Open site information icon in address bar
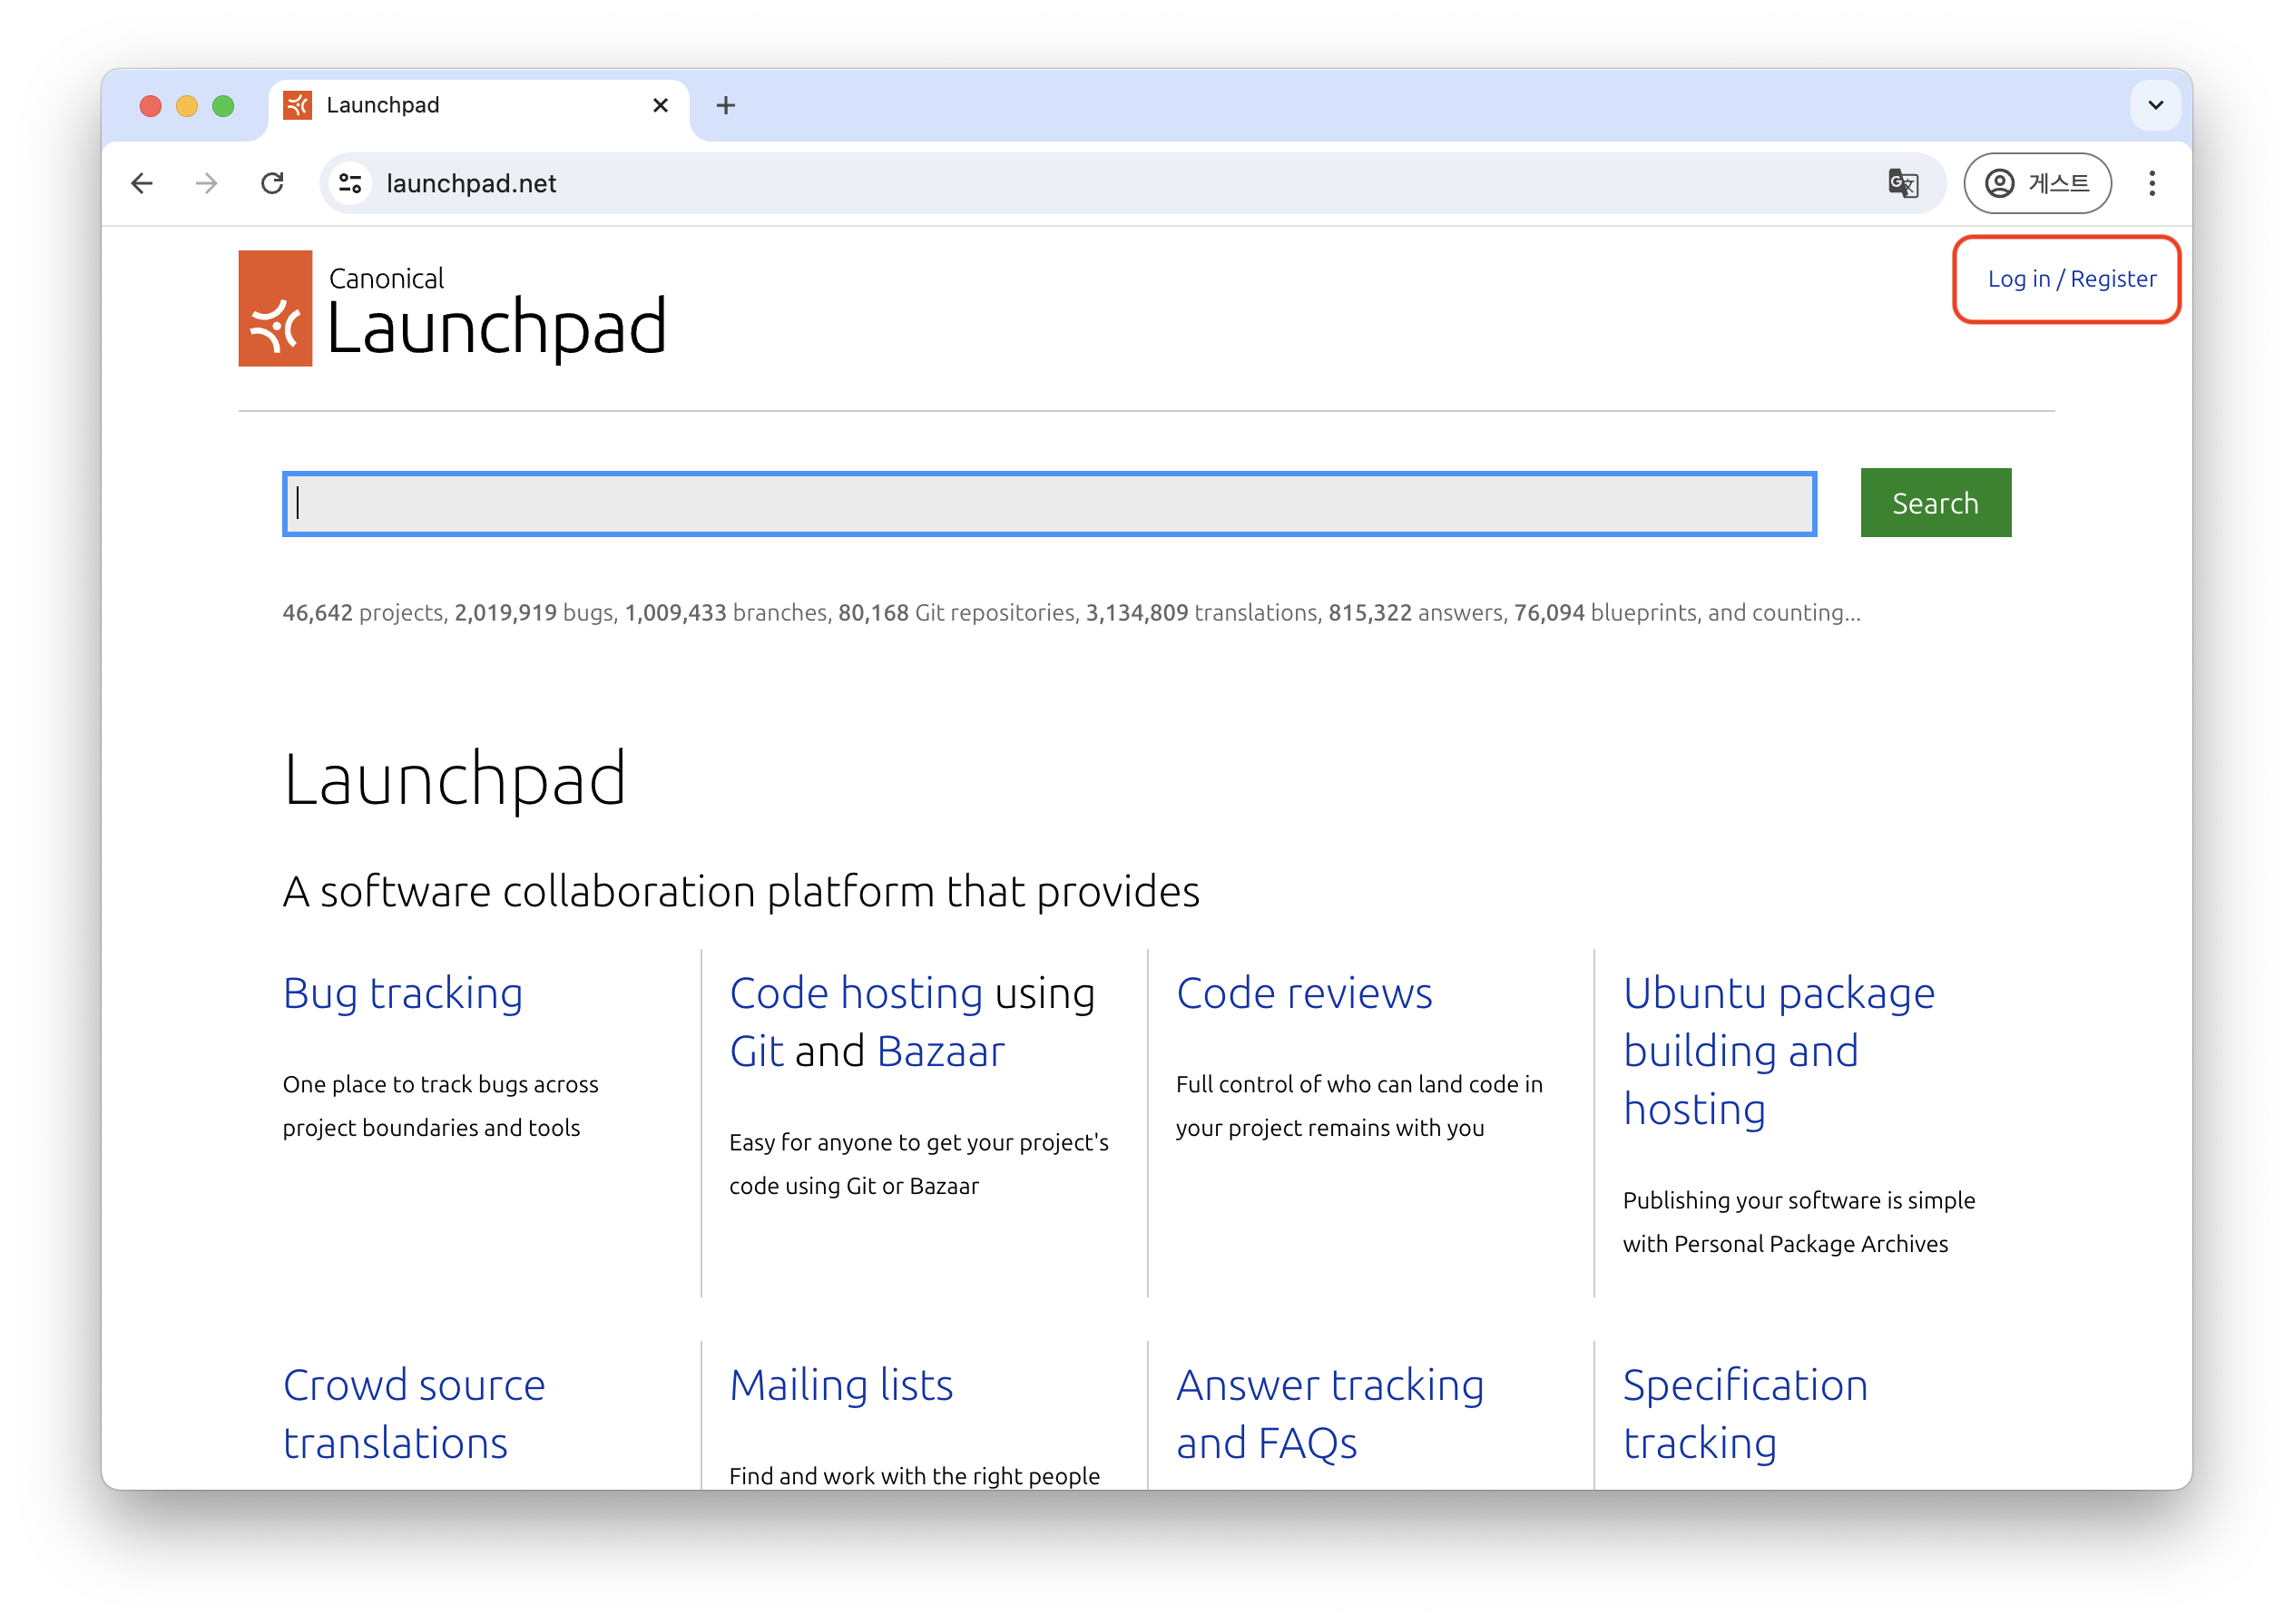This screenshot has height=1624, width=2294. (350, 183)
